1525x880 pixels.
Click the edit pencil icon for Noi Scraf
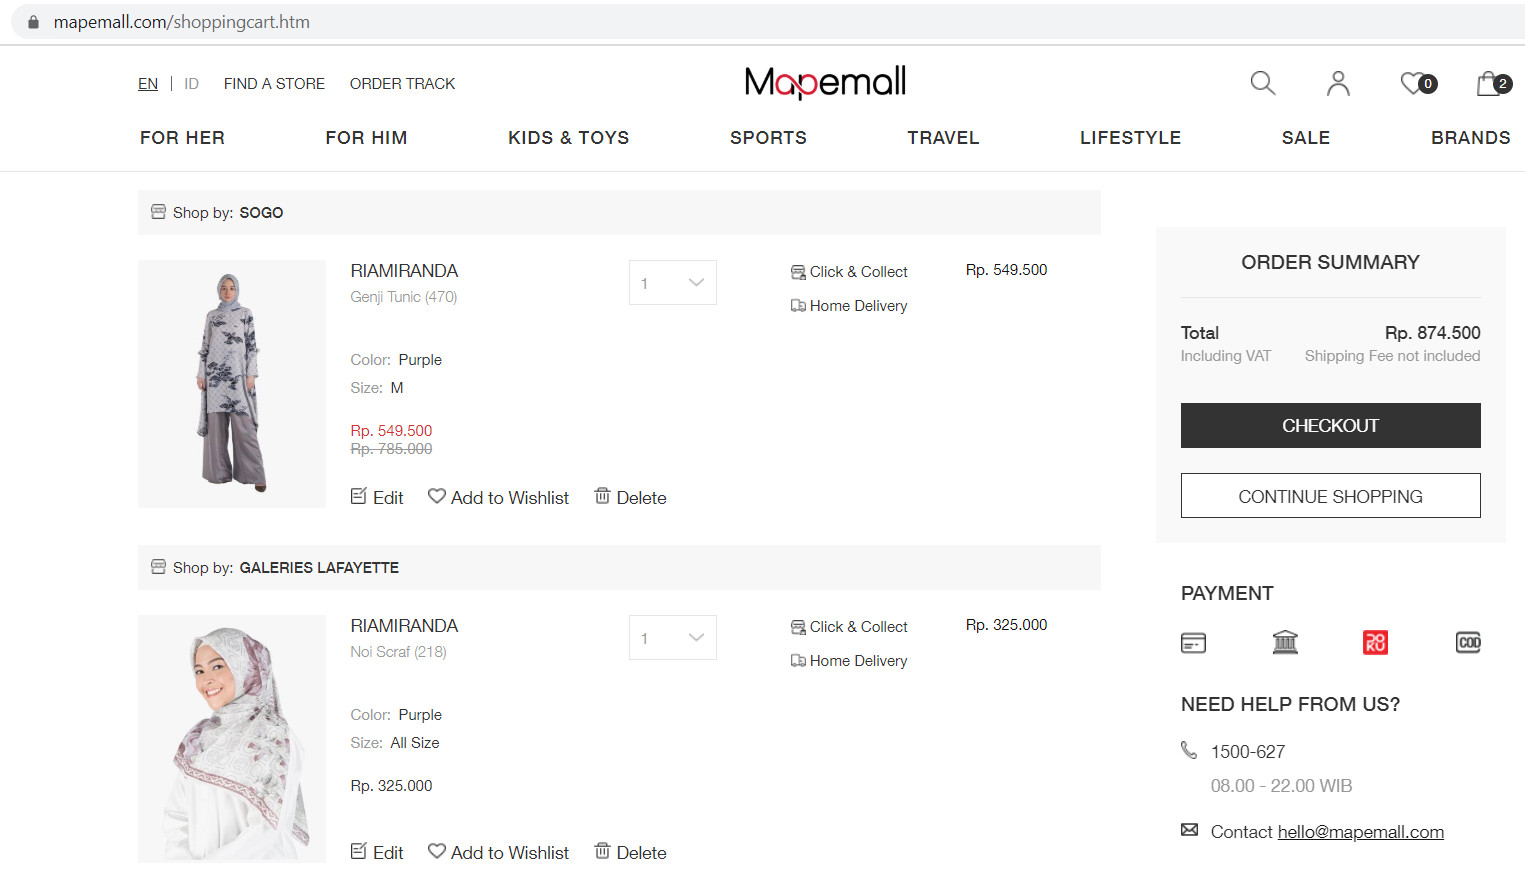pos(359,851)
